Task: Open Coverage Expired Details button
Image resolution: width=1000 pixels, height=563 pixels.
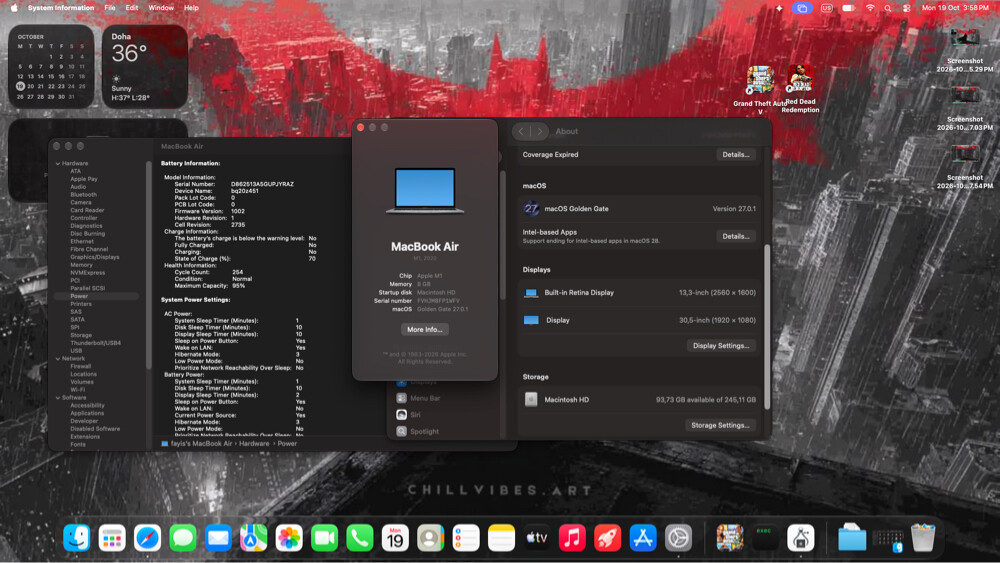Action: pyautogui.click(x=735, y=155)
